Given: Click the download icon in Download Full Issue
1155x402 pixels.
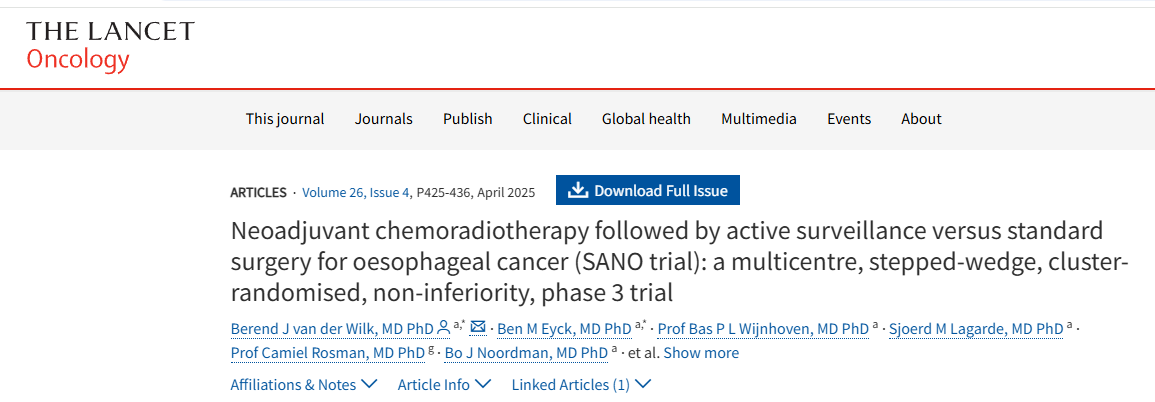Looking at the screenshot, I should pyautogui.click(x=577, y=190).
